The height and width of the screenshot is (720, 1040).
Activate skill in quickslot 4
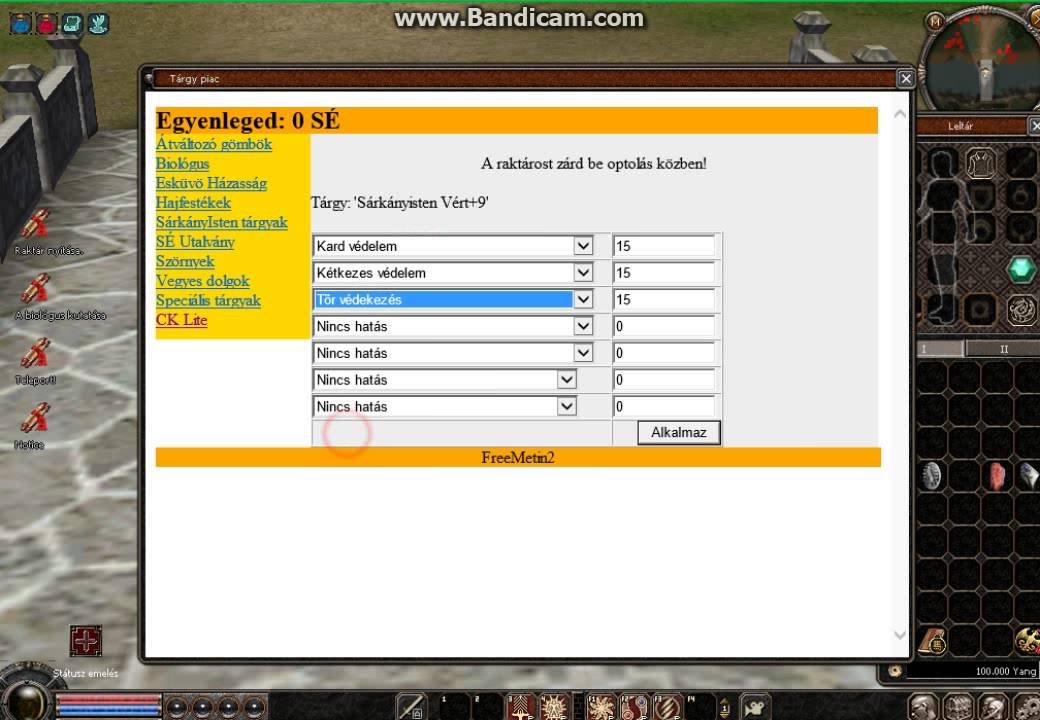[553, 707]
